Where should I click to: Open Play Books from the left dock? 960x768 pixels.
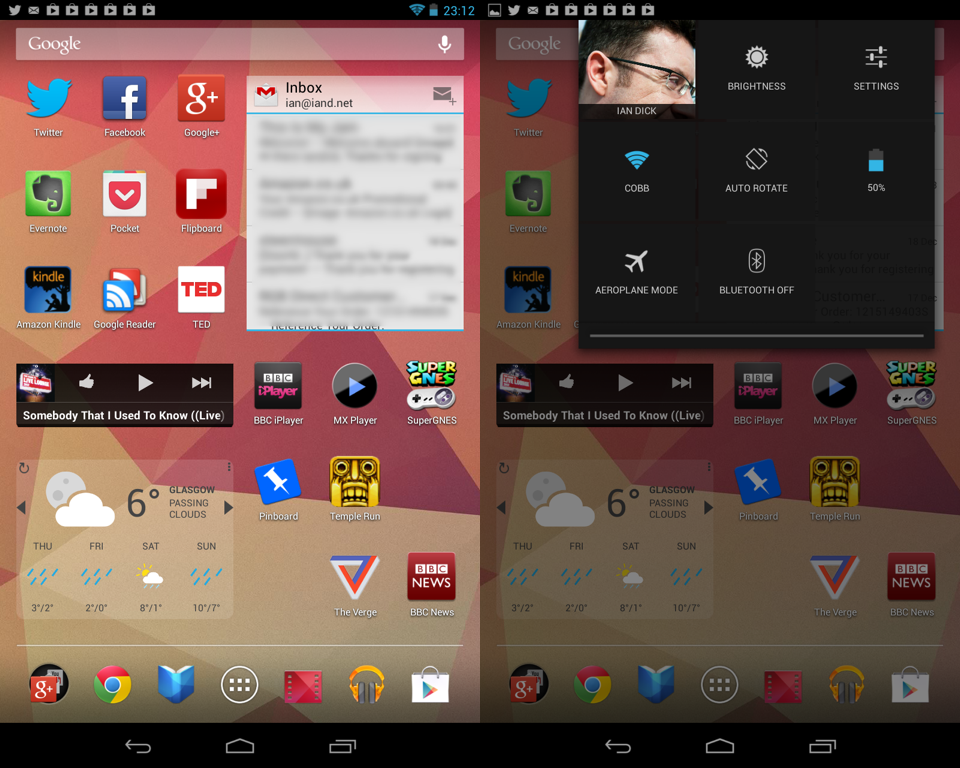(176, 684)
